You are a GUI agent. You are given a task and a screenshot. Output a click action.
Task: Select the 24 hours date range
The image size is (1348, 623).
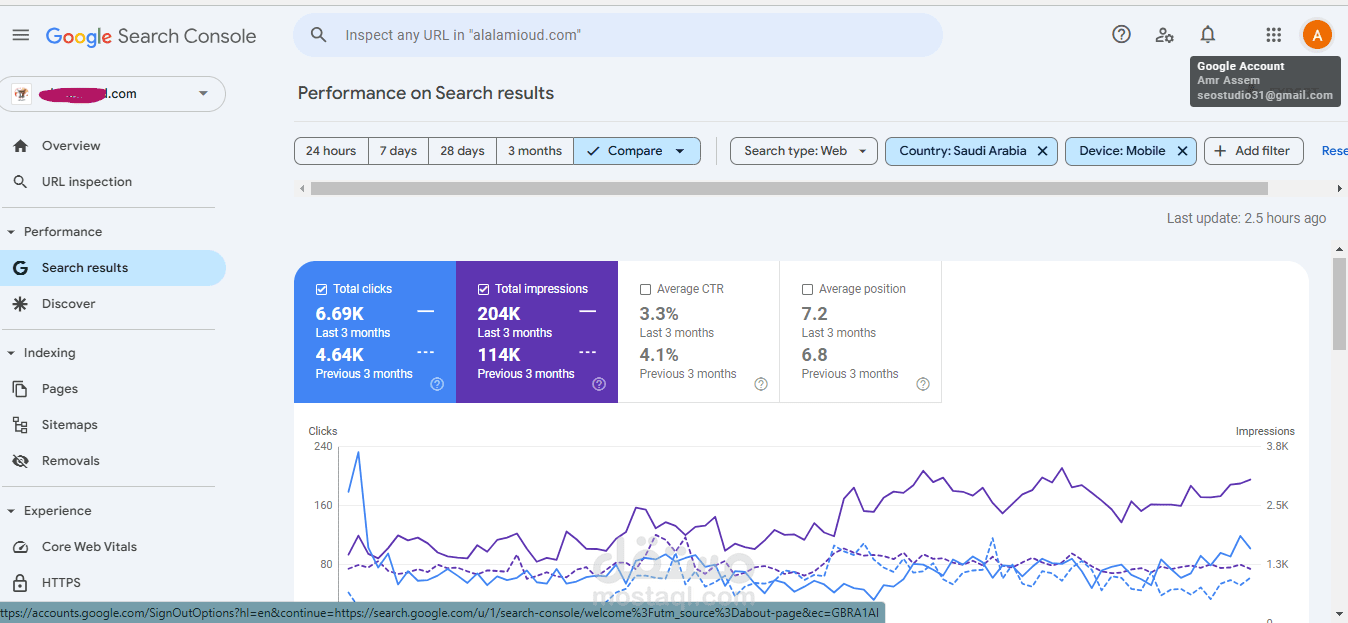pyautogui.click(x=331, y=151)
